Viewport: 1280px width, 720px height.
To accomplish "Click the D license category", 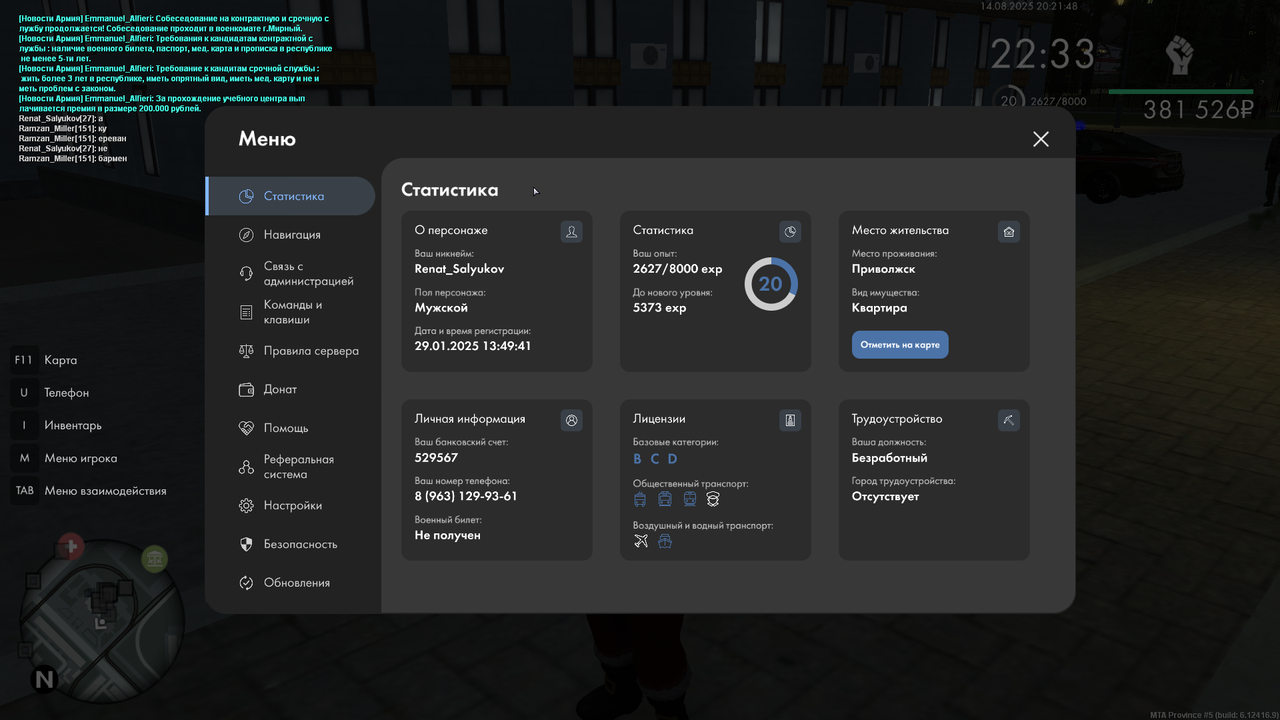I will point(673,459).
